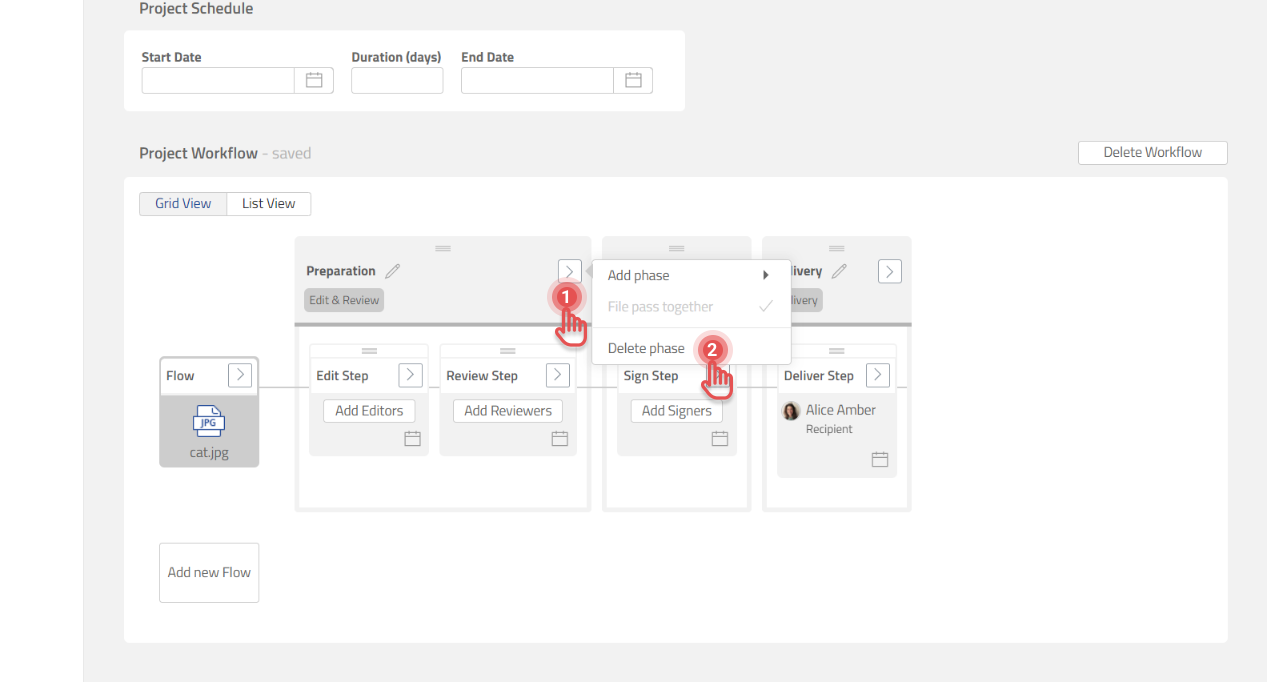Open the Review Step options arrow
The width and height of the screenshot is (1267, 682).
[x=558, y=375]
